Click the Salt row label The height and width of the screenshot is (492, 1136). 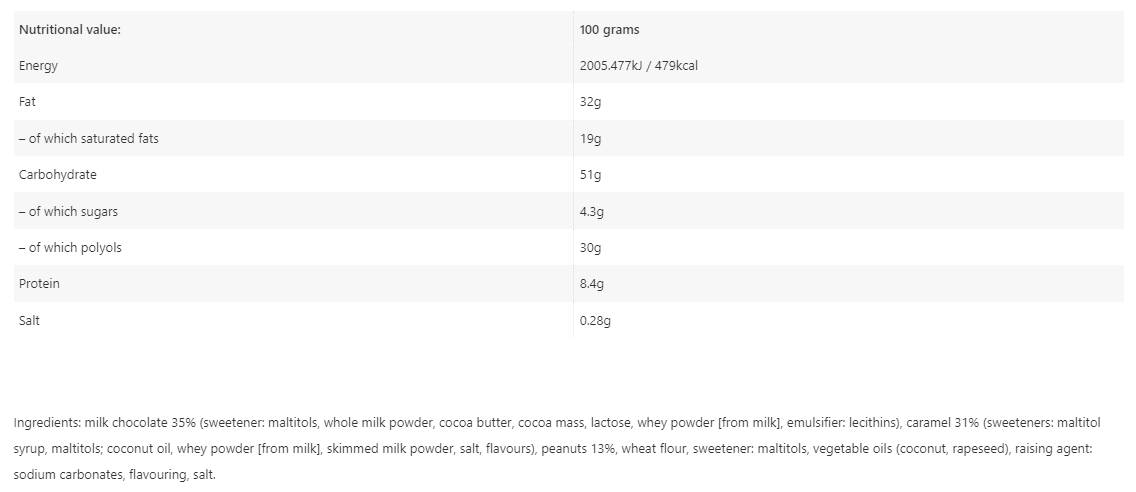29,320
